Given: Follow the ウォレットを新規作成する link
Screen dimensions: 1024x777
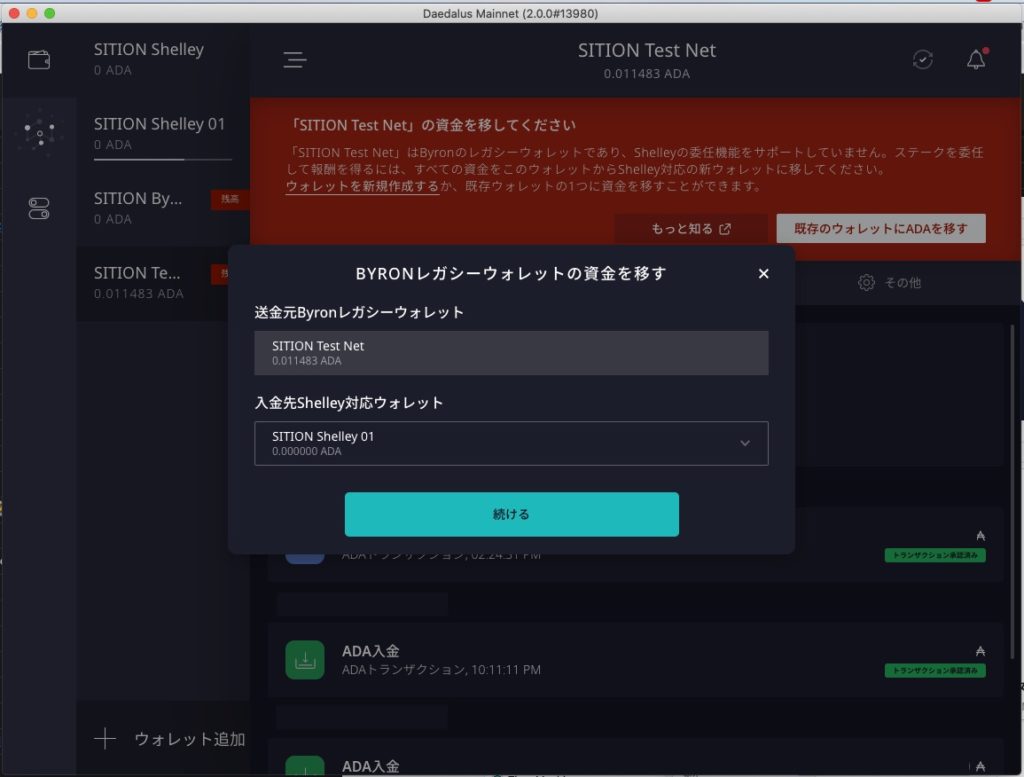Looking at the screenshot, I should click(362, 187).
